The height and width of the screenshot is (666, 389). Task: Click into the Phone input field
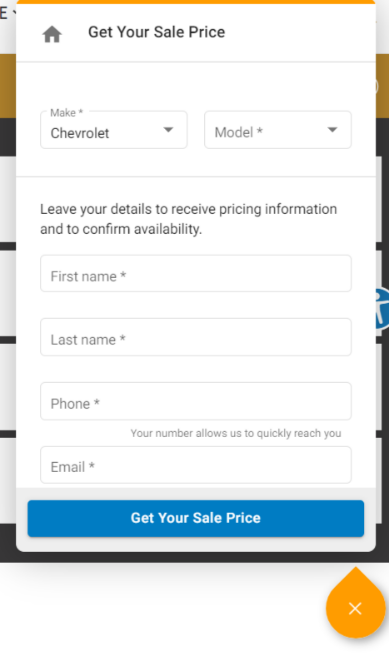pos(196,401)
